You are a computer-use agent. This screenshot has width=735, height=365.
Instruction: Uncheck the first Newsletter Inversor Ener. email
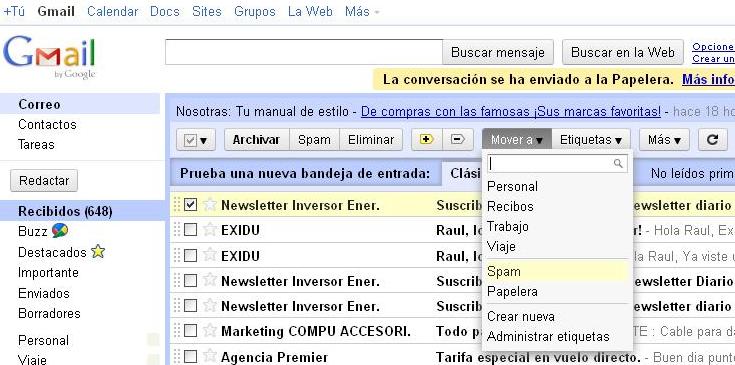point(190,205)
